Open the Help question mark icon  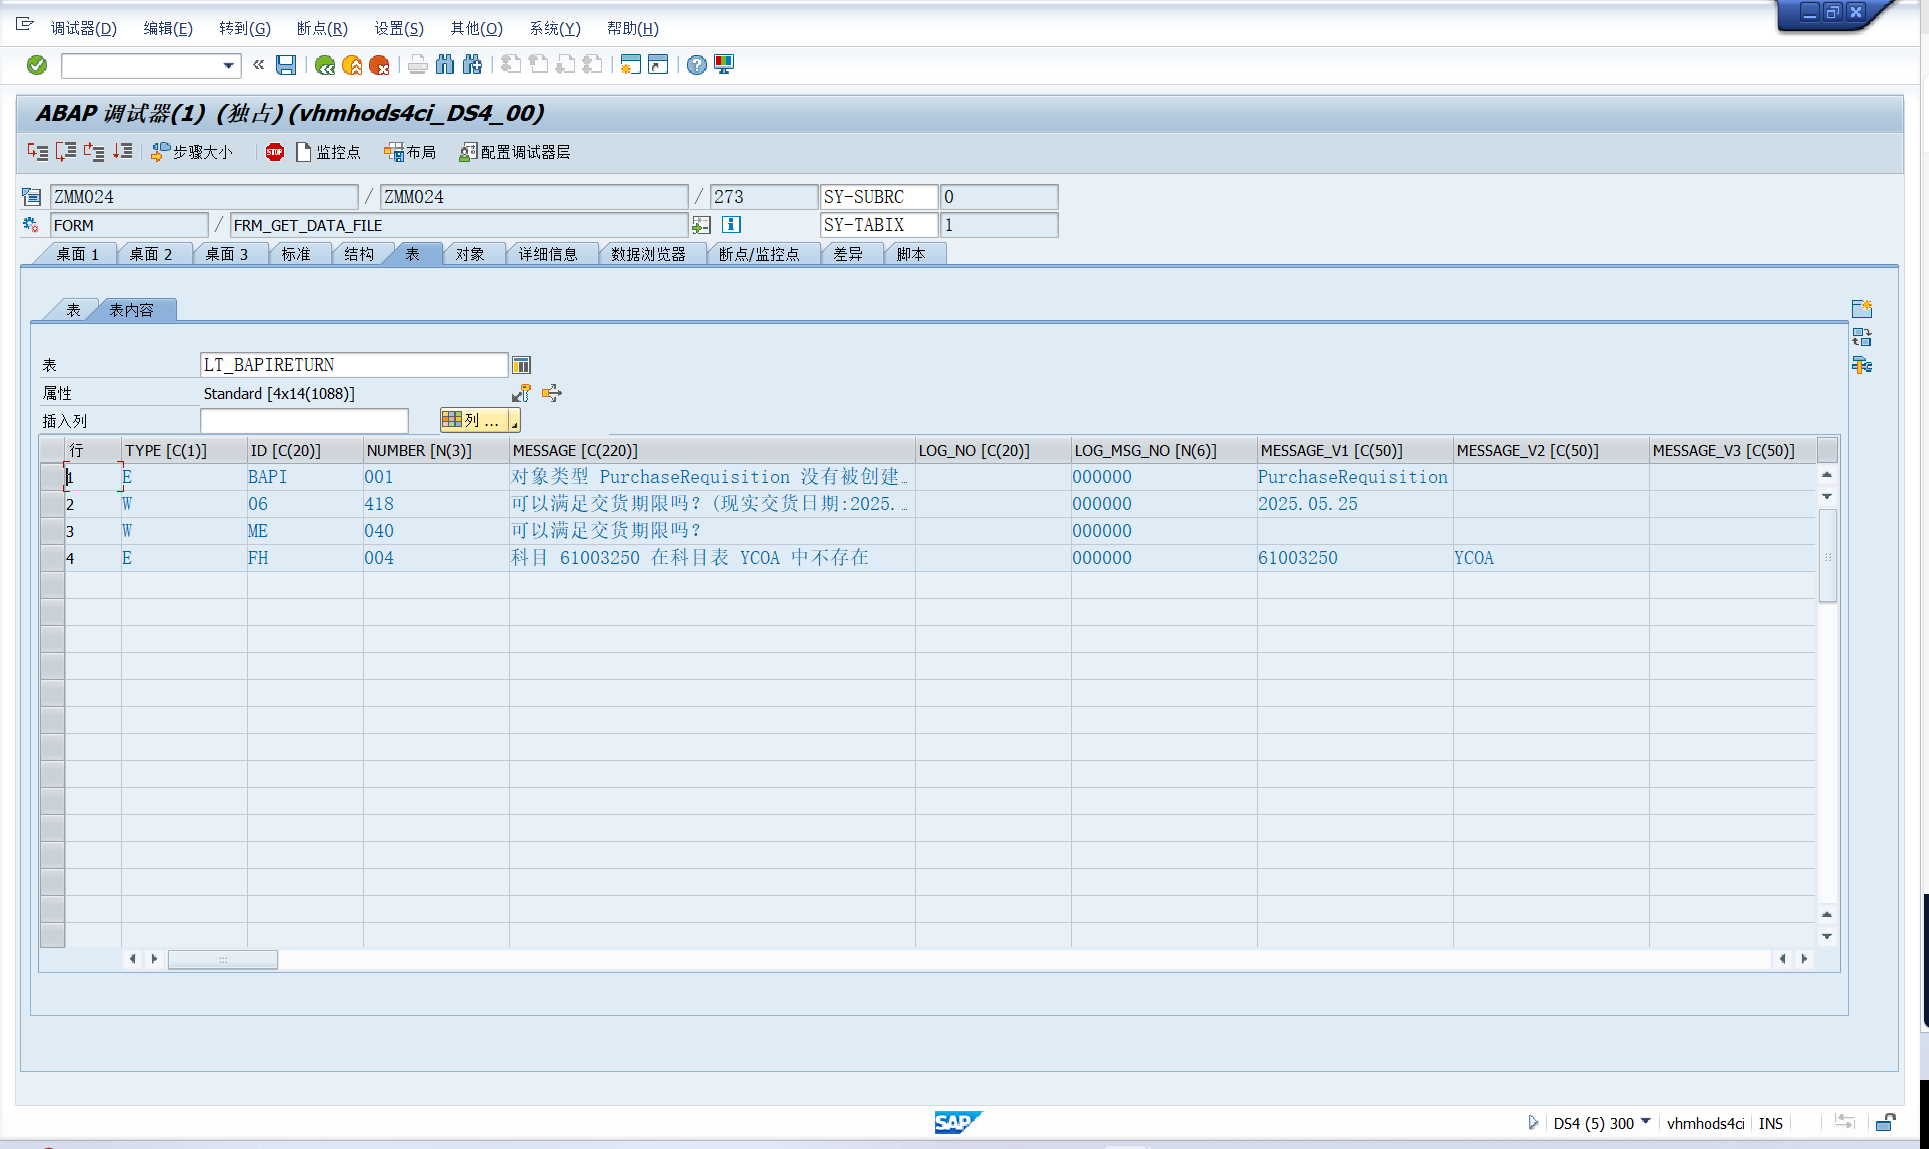click(697, 65)
